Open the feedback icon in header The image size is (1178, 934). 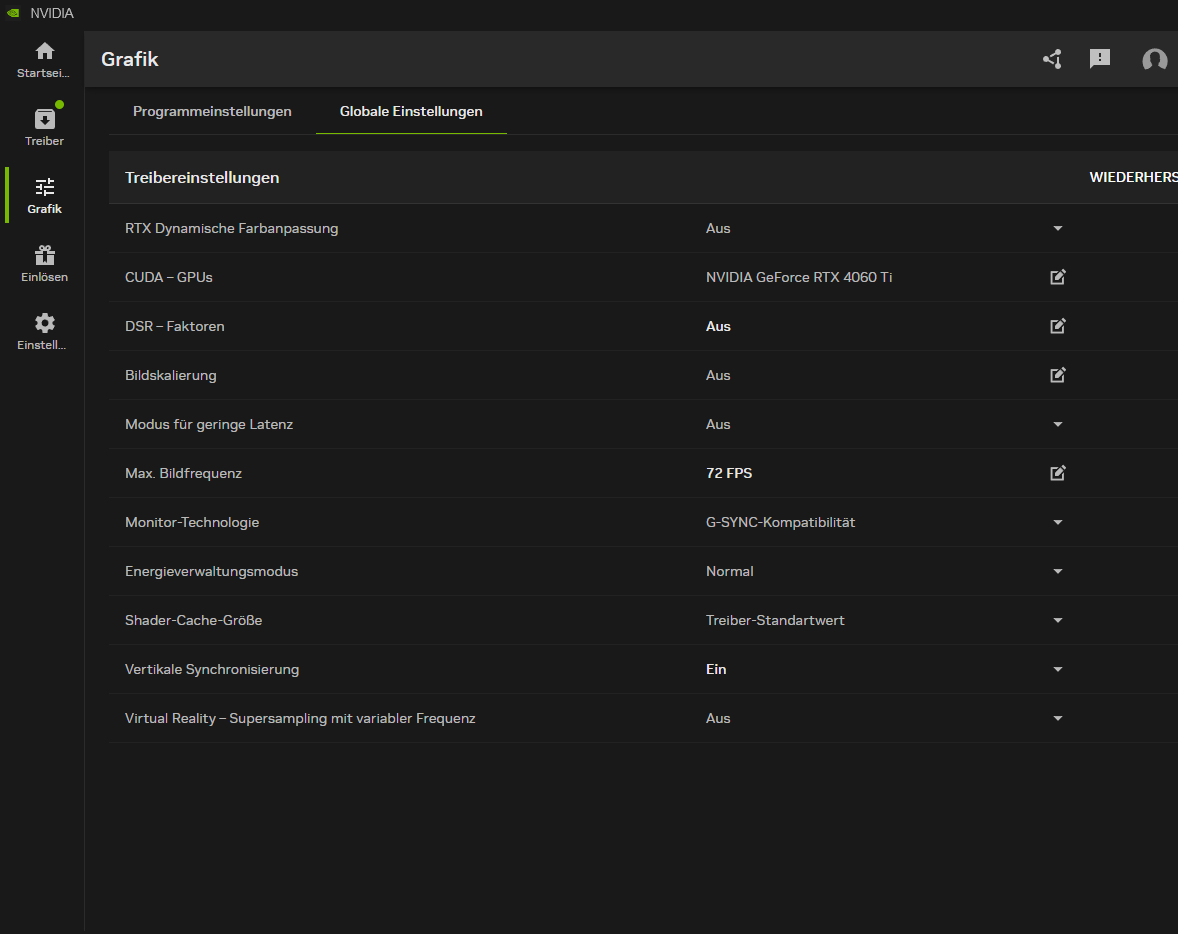pos(1100,59)
